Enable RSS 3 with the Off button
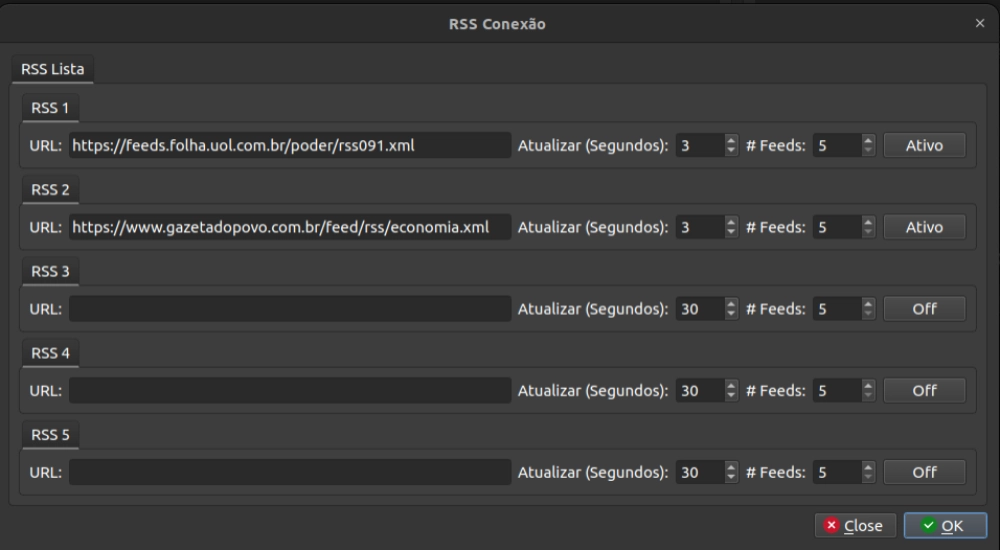1000x550 pixels. click(x=924, y=309)
